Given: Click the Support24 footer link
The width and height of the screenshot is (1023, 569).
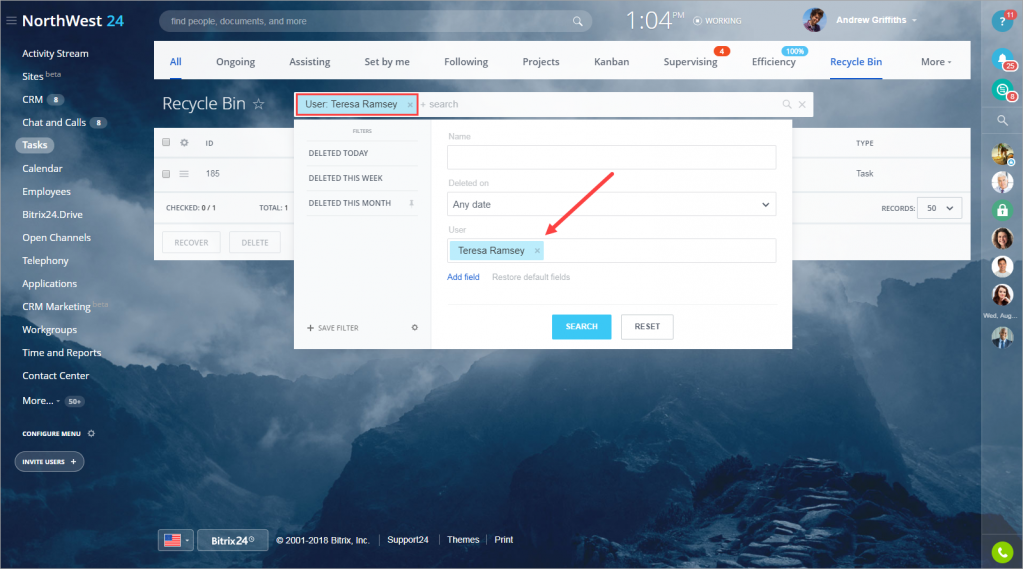Looking at the screenshot, I should [x=408, y=540].
